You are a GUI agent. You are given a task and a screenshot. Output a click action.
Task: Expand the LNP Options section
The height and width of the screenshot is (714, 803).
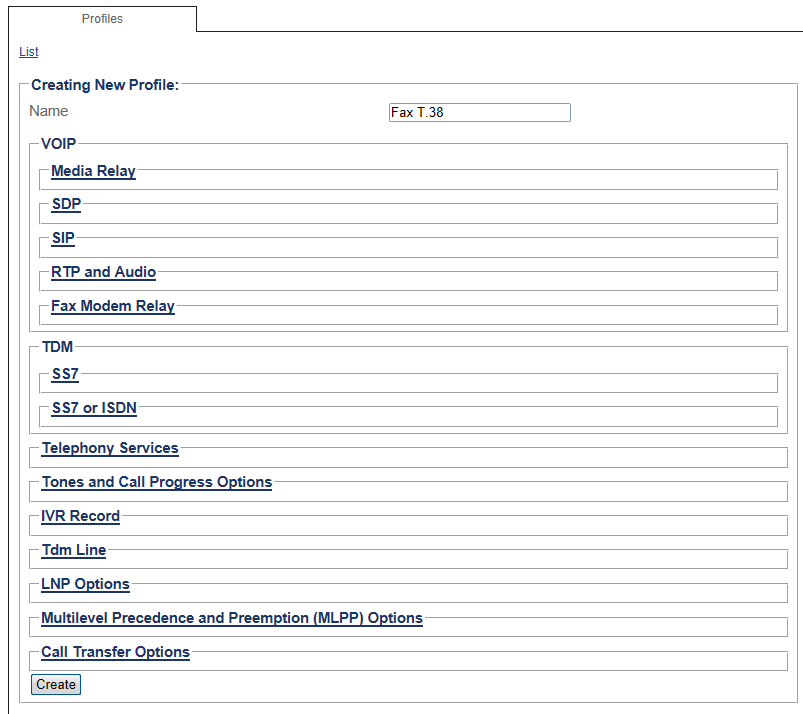(85, 584)
